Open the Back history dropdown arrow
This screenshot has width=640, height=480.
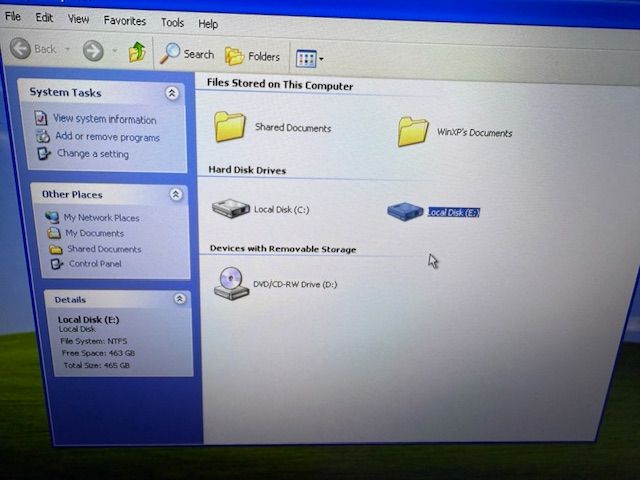[68, 49]
